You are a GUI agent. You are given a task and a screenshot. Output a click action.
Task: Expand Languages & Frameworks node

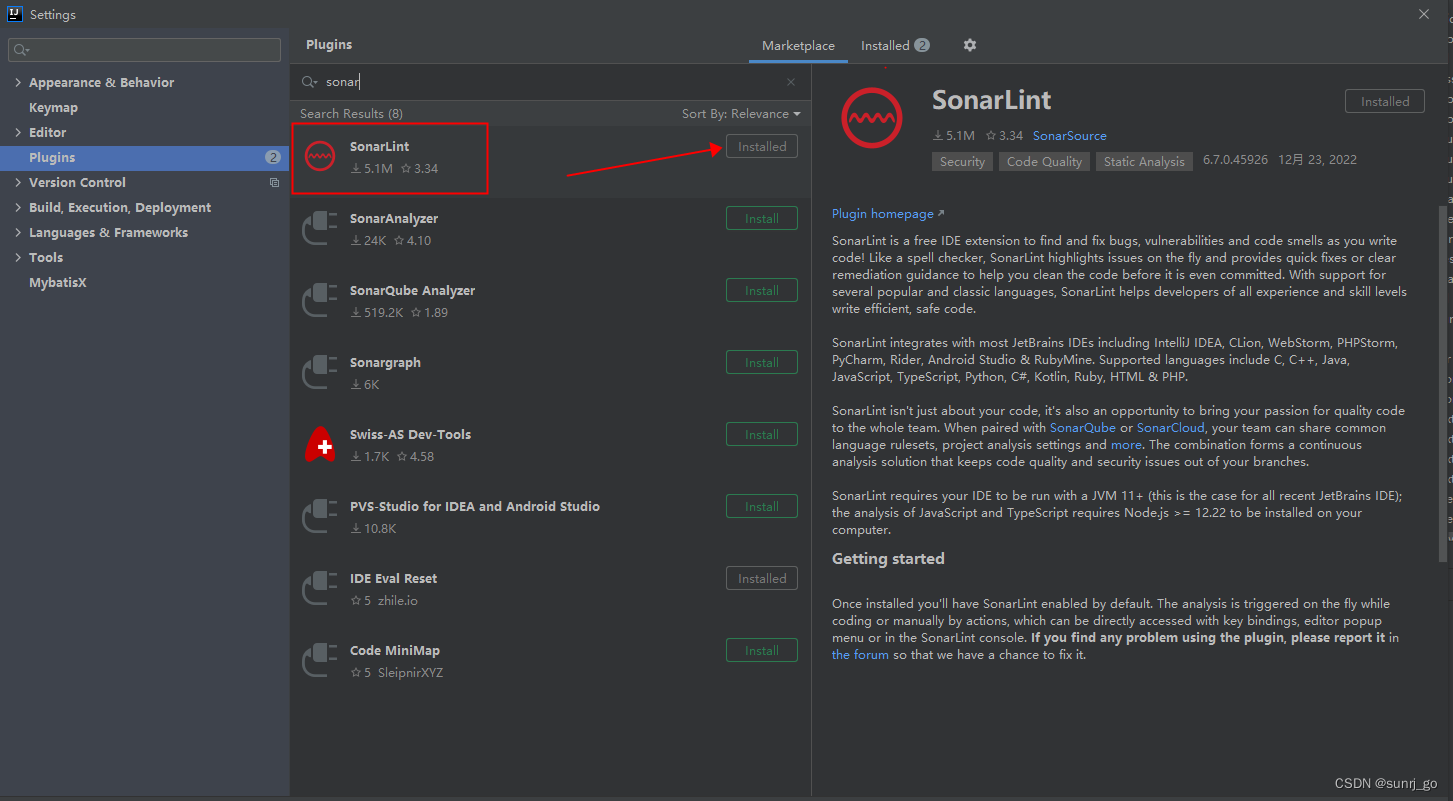coord(18,233)
